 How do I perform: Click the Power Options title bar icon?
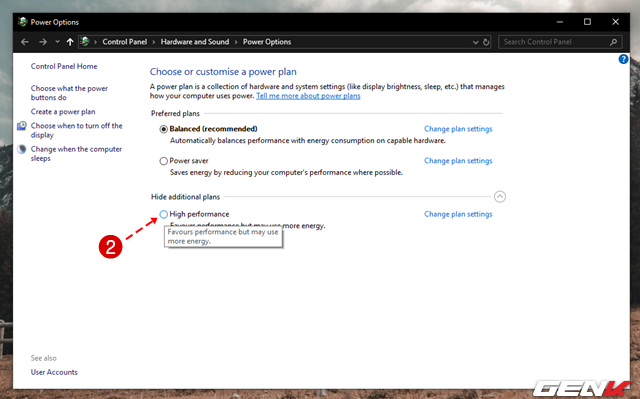22,22
